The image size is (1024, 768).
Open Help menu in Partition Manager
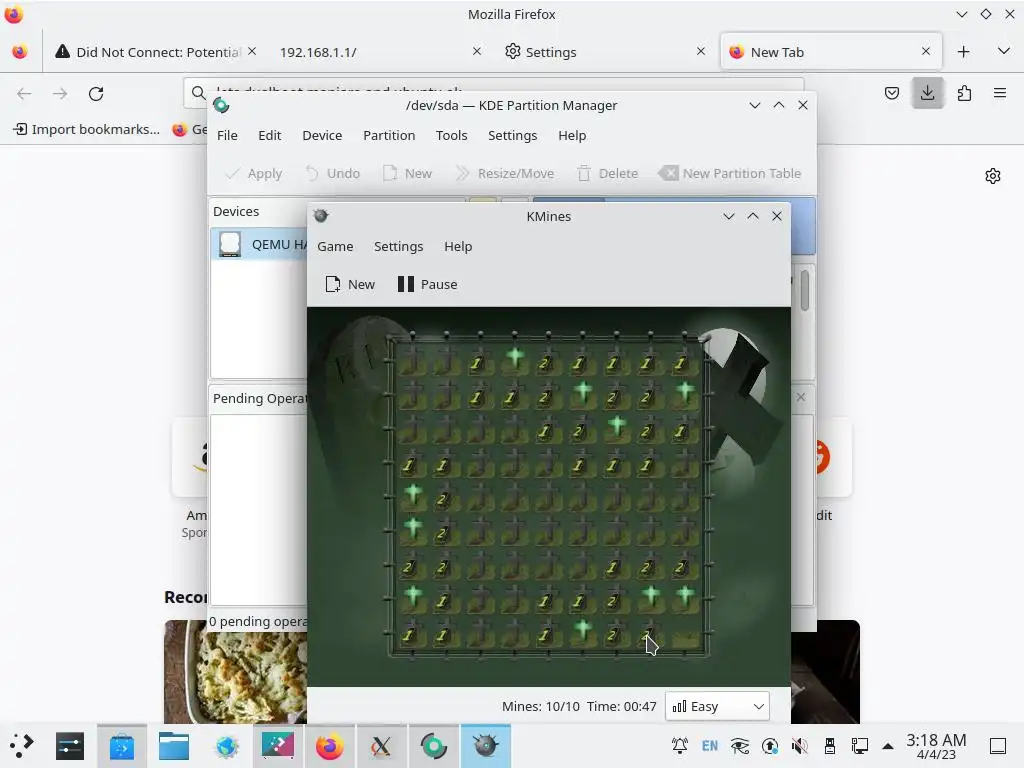(x=572, y=135)
